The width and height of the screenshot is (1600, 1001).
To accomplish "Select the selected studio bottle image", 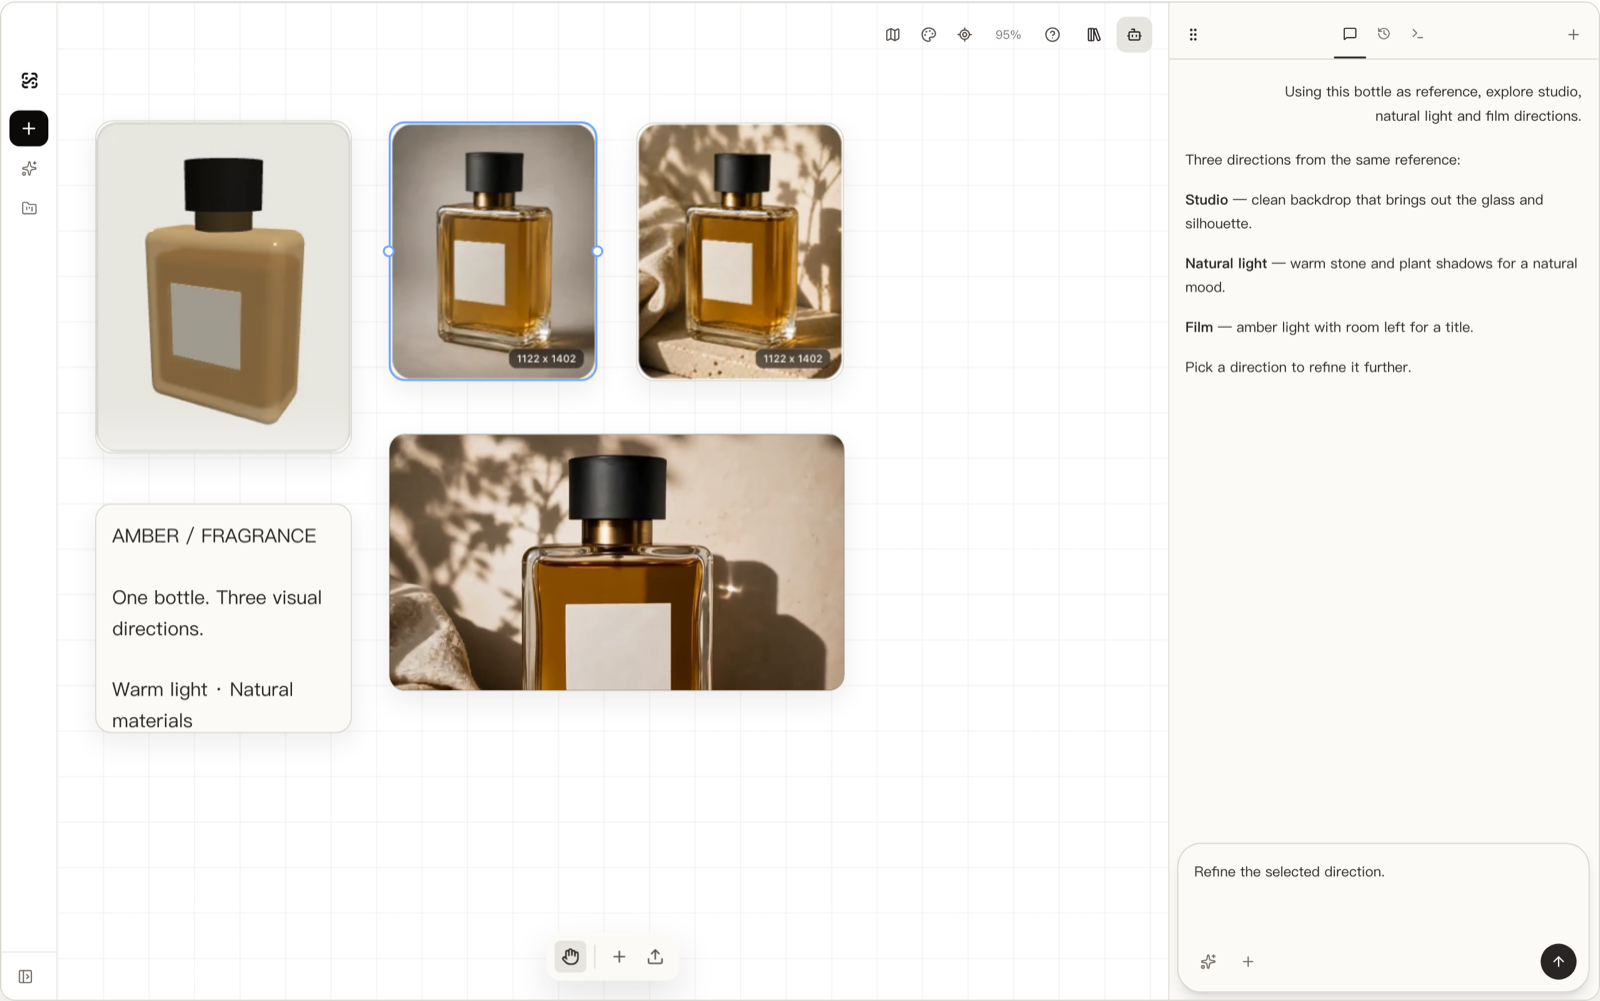I will pyautogui.click(x=493, y=251).
